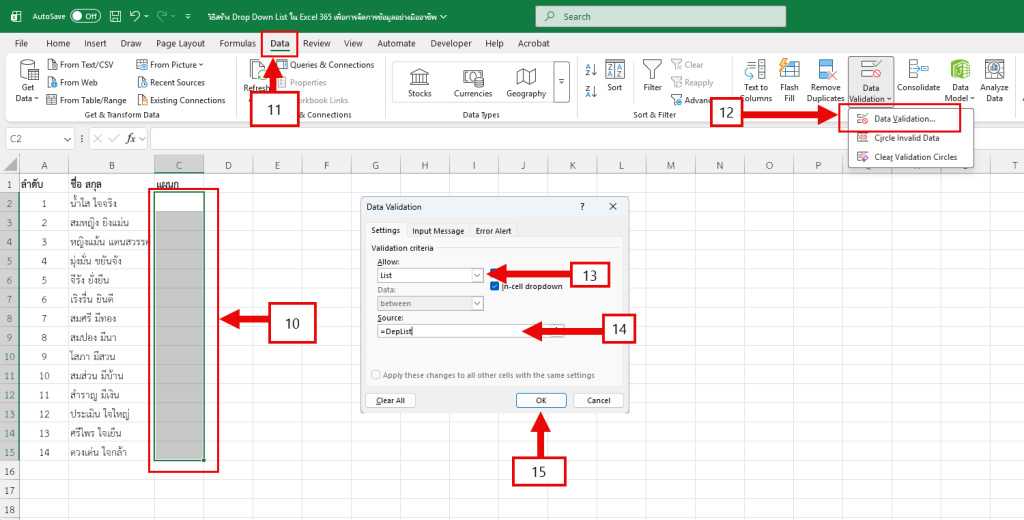Click From Text/CSV icon
The width and height of the screenshot is (1024, 520).
[54, 65]
